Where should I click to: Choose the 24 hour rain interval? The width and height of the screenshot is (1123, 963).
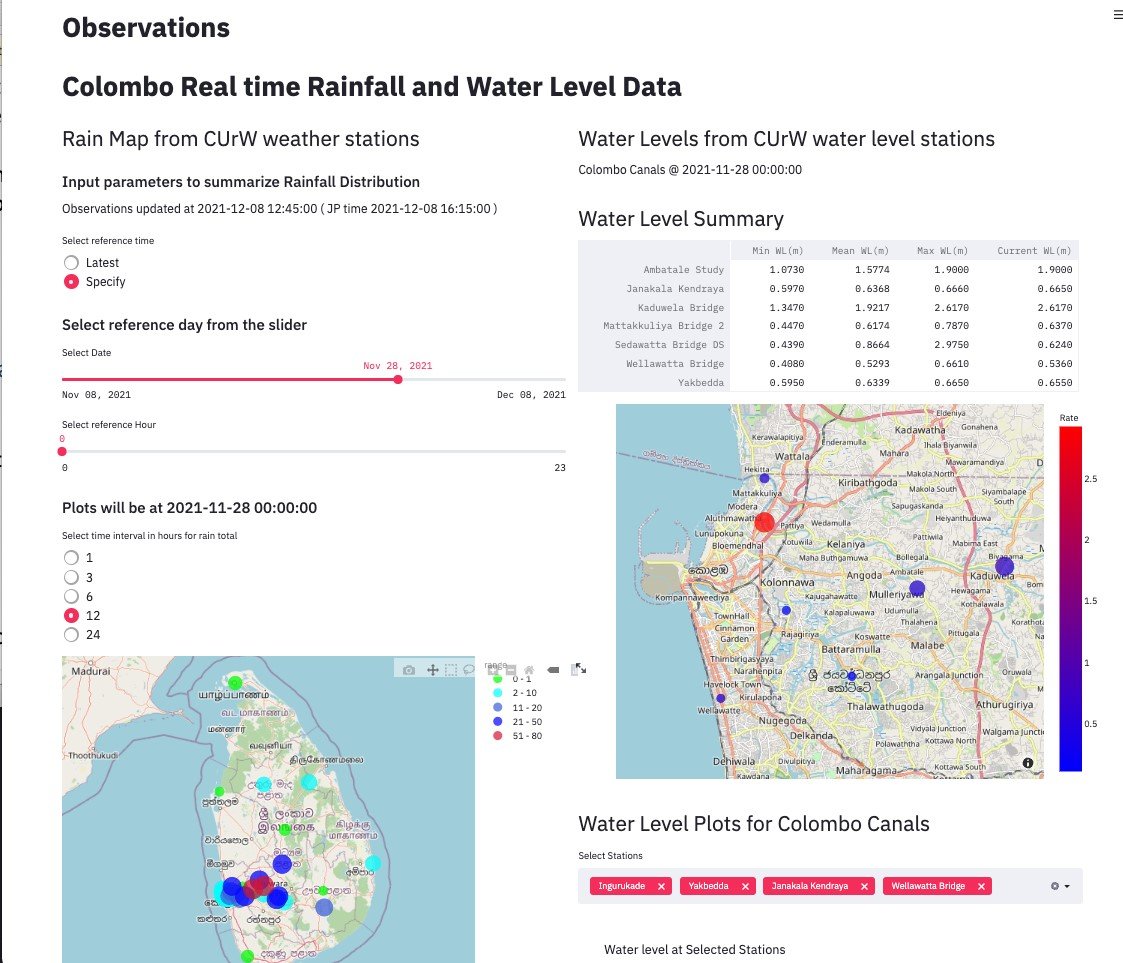click(71, 635)
